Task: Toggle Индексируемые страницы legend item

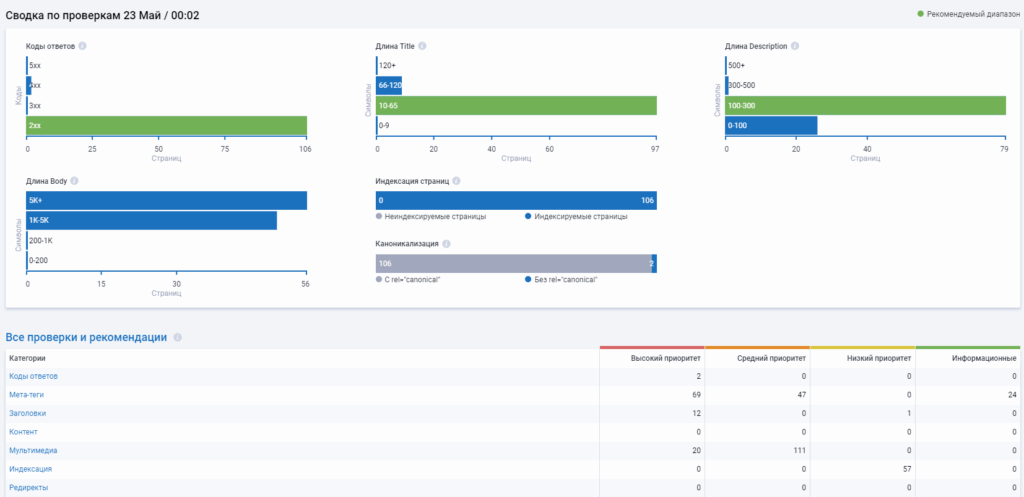Action: tap(580, 216)
